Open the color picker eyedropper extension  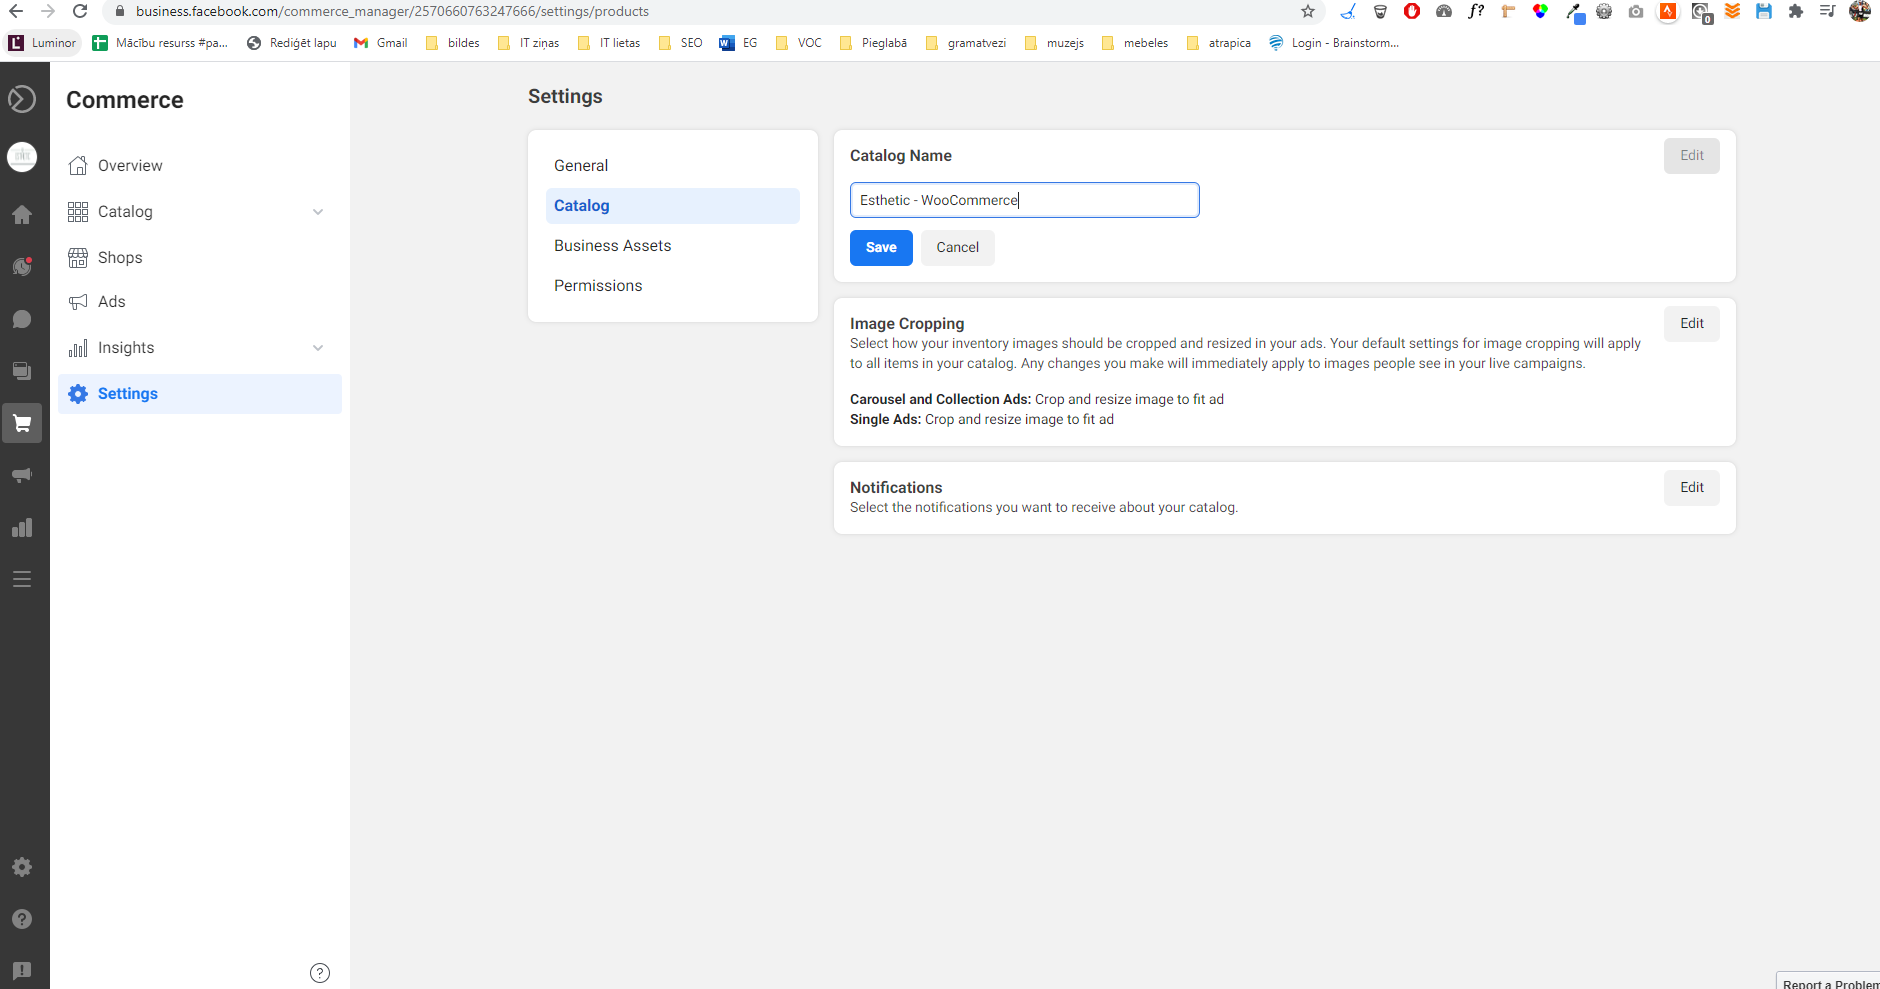pos(1574,12)
